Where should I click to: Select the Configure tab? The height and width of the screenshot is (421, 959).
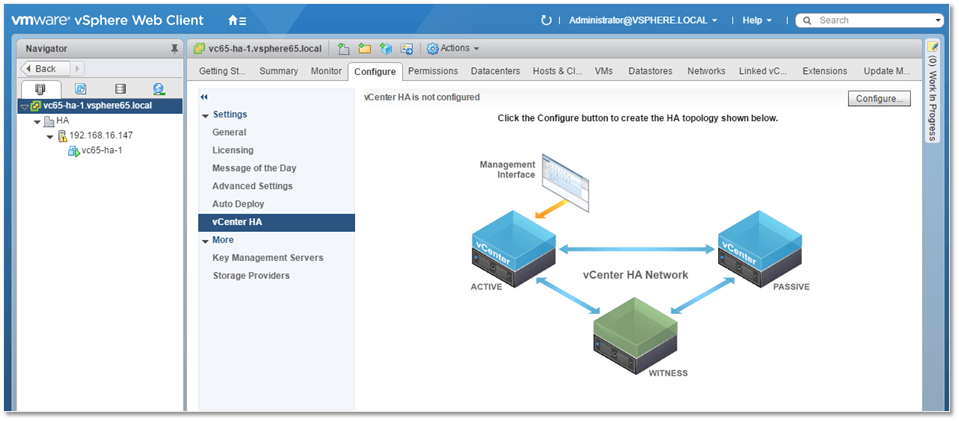tap(375, 72)
